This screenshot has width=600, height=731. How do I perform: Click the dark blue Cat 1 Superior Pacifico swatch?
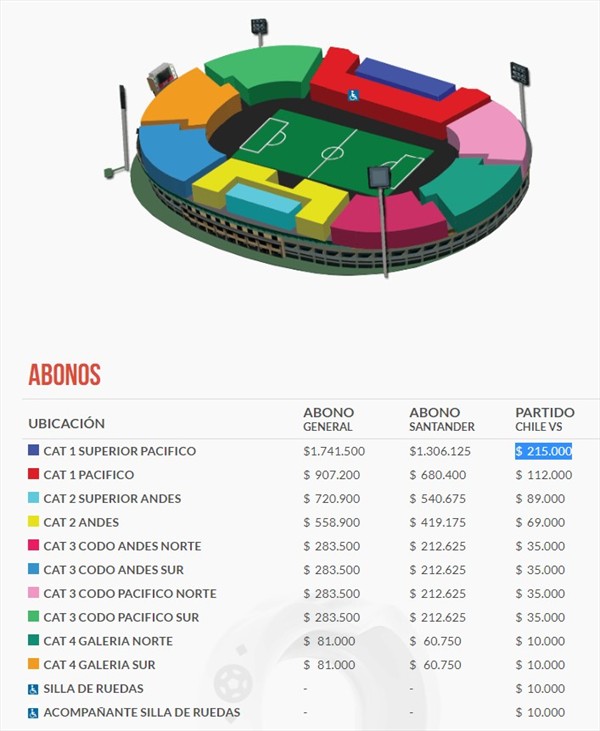tap(34, 451)
